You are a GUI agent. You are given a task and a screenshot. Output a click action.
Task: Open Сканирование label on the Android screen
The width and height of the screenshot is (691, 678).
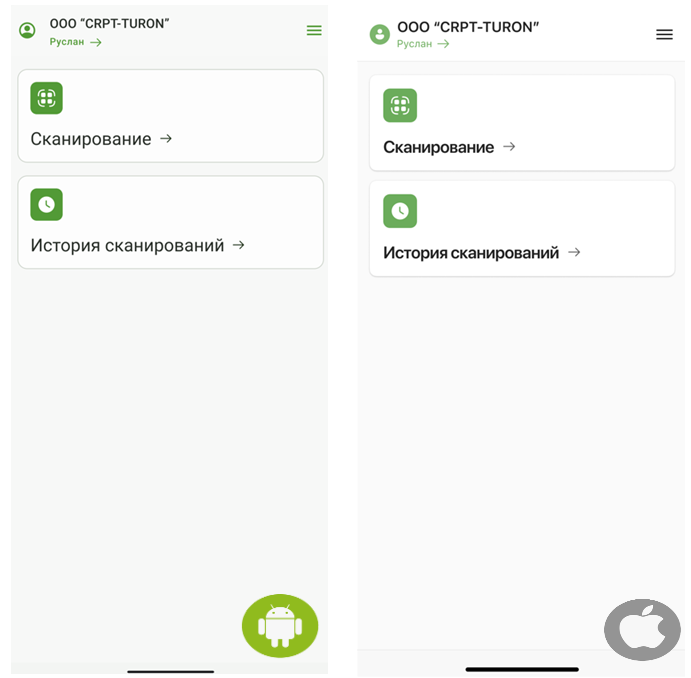tap(91, 139)
